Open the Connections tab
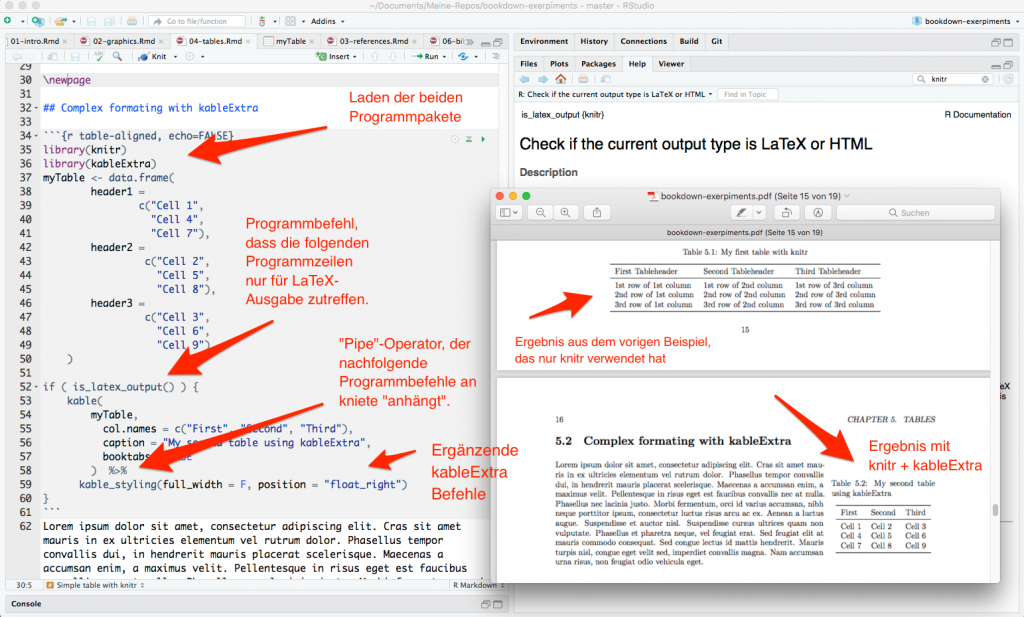This screenshot has height=617, width=1024. (x=643, y=41)
